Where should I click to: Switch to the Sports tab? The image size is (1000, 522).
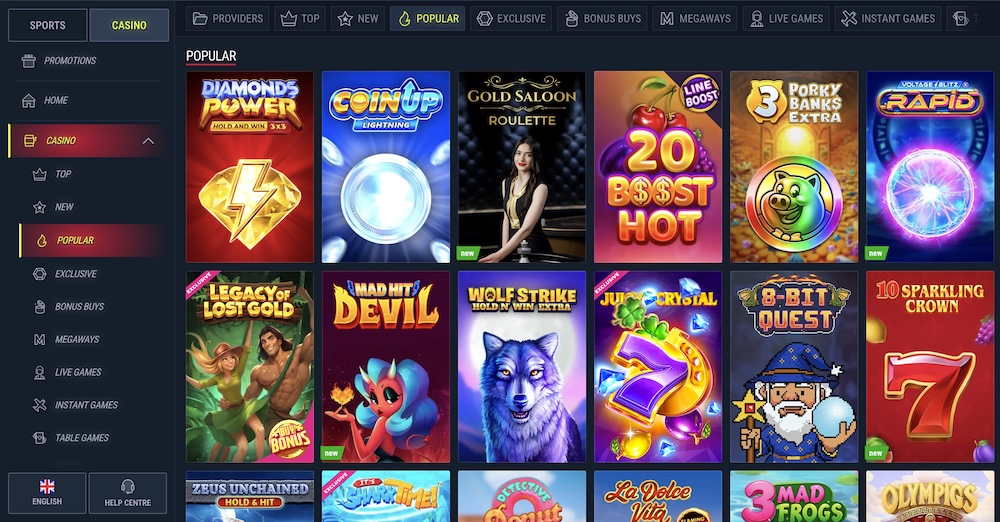[x=47, y=25]
